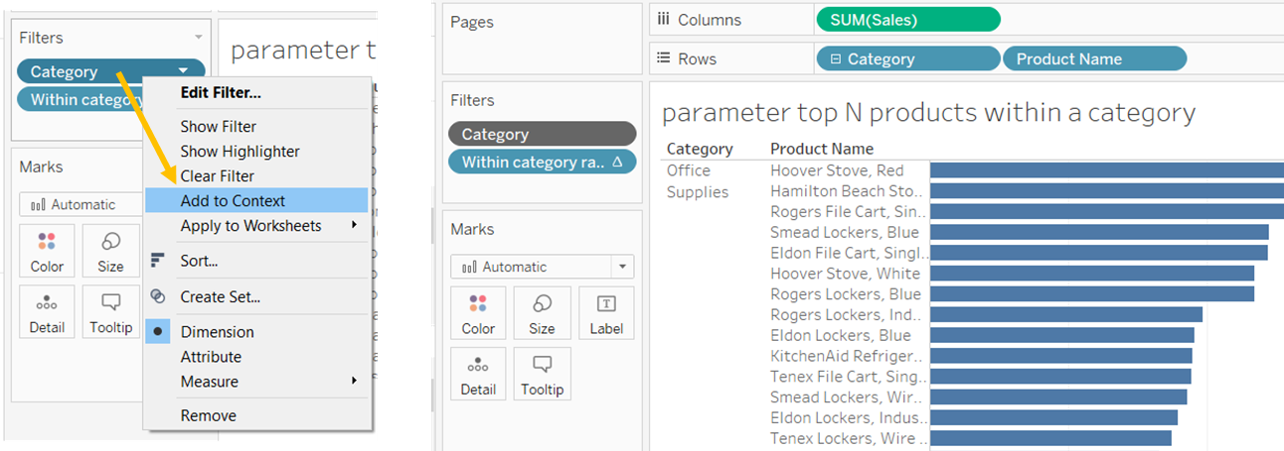Collapse Category hierarchy icon on Rows pill
This screenshot has height=451, width=1284.
pos(835,59)
